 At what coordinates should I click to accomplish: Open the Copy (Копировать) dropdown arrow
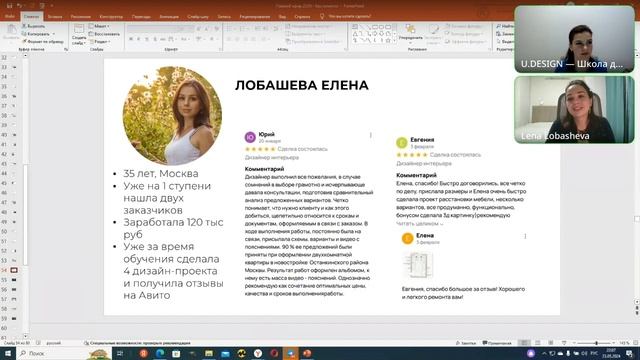point(53,34)
